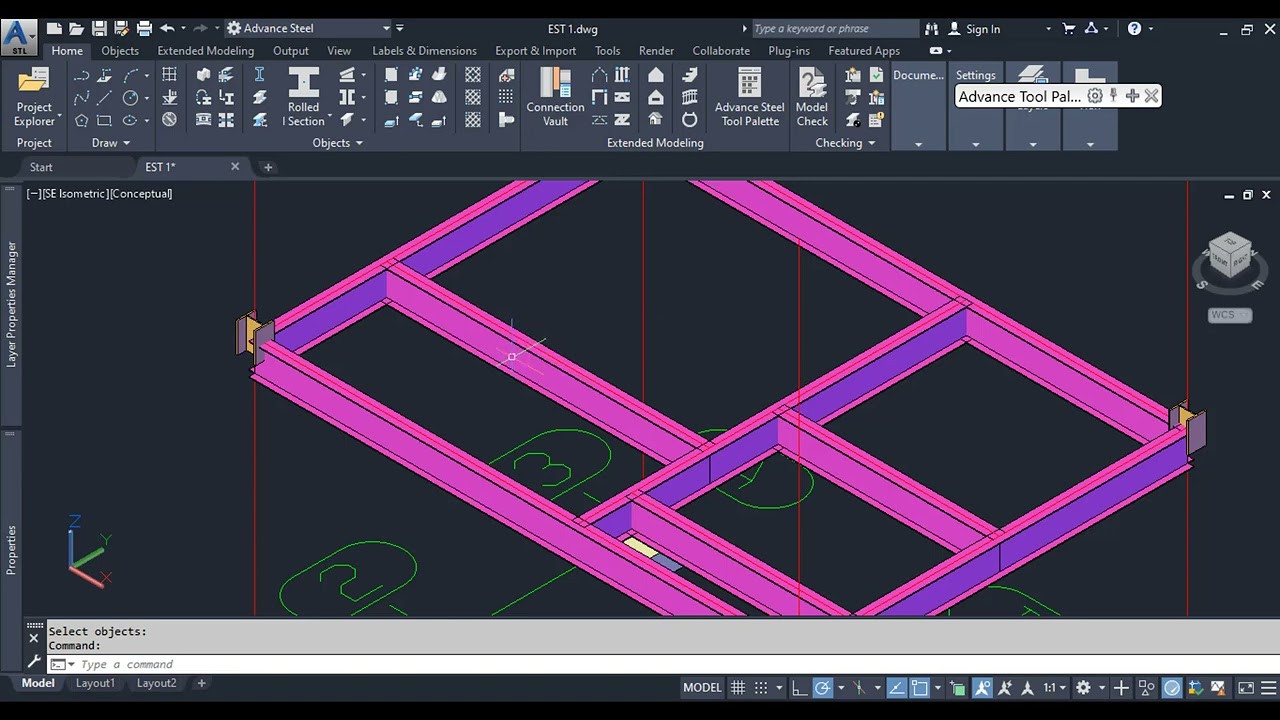Click the ViewCube in the viewport
This screenshot has width=1280, height=720.
pos(1229,257)
